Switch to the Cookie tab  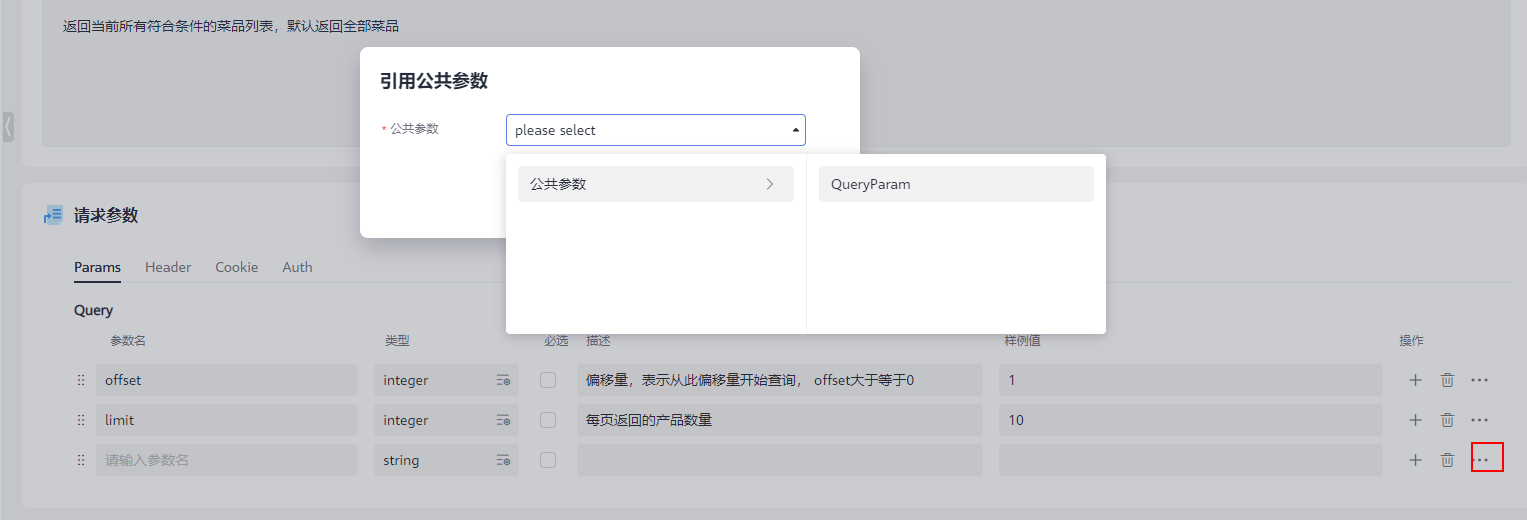coord(237,267)
